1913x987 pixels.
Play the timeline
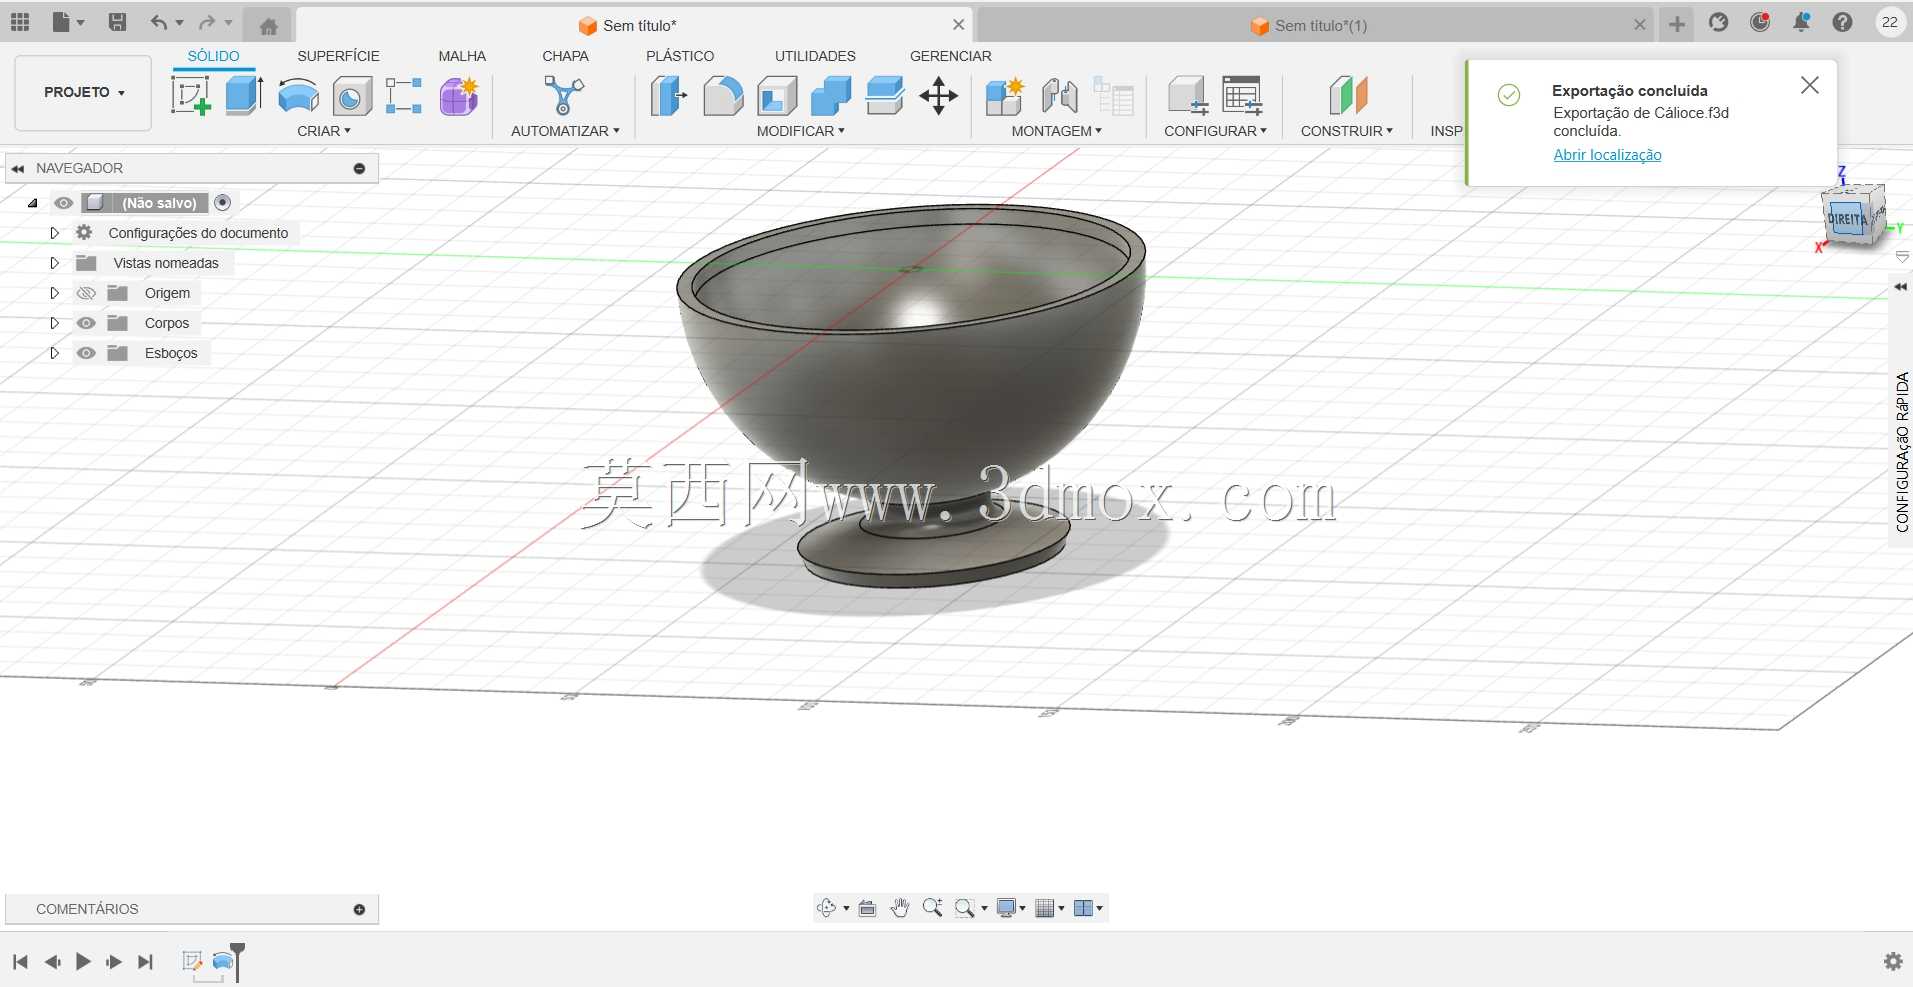(x=83, y=962)
